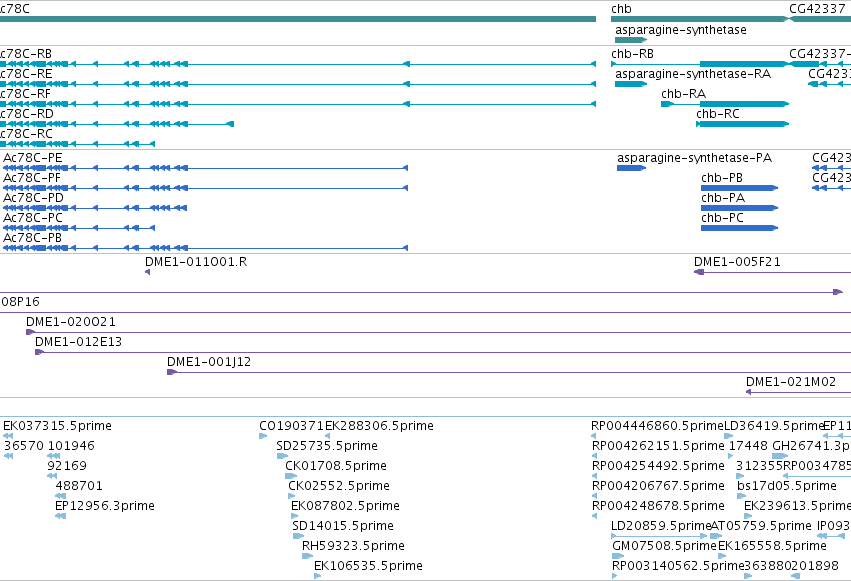Image resolution: width=851 pixels, height=581 pixels.
Task: Click the SD14015.5prime EST feature
Action: (298, 536)
